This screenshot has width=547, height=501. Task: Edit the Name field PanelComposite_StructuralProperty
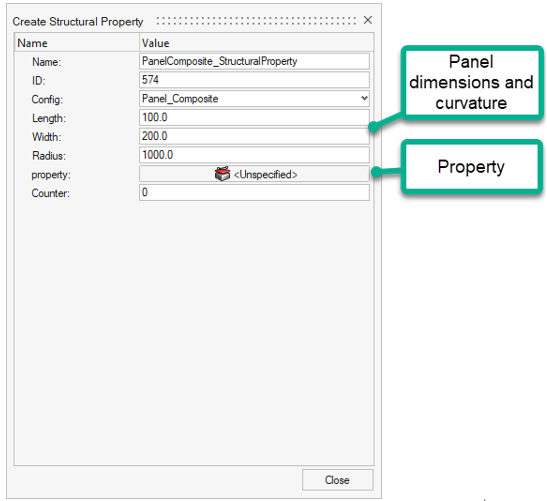coord(254,61)
